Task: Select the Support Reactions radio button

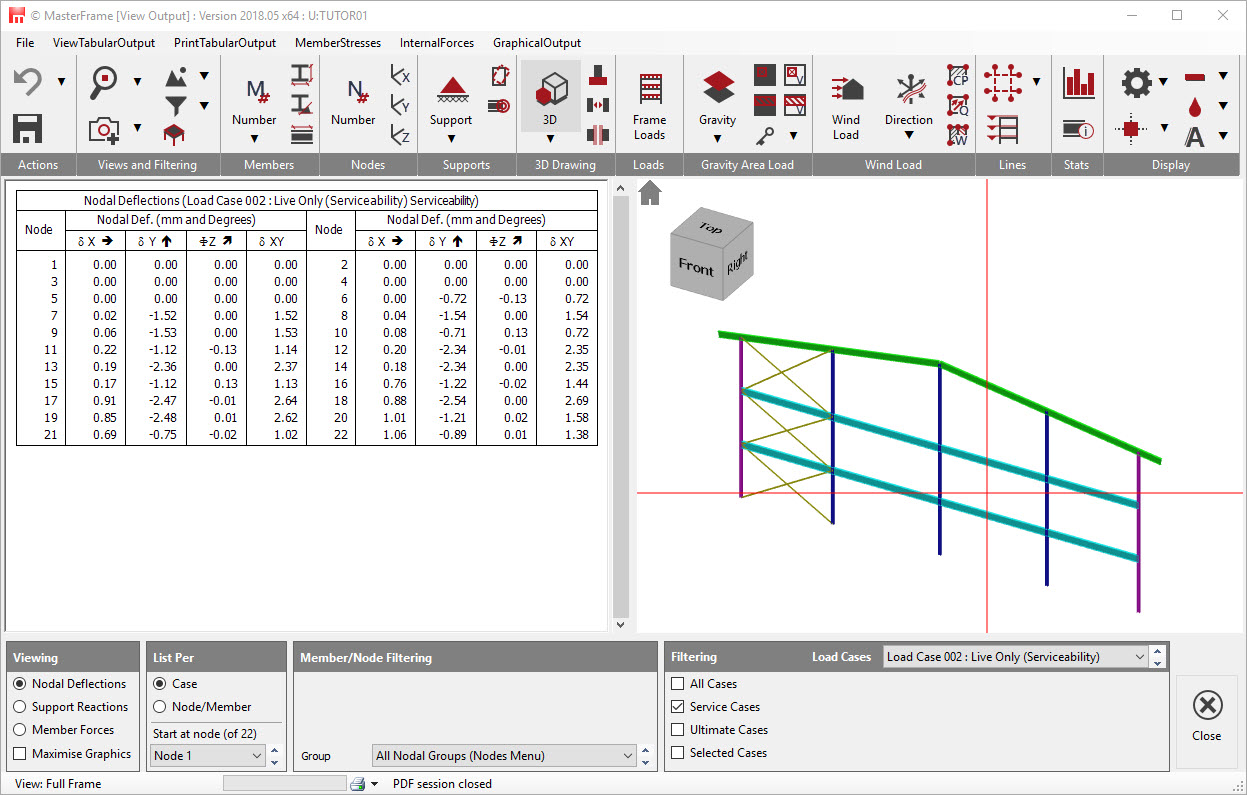Action: coord(21,707)
